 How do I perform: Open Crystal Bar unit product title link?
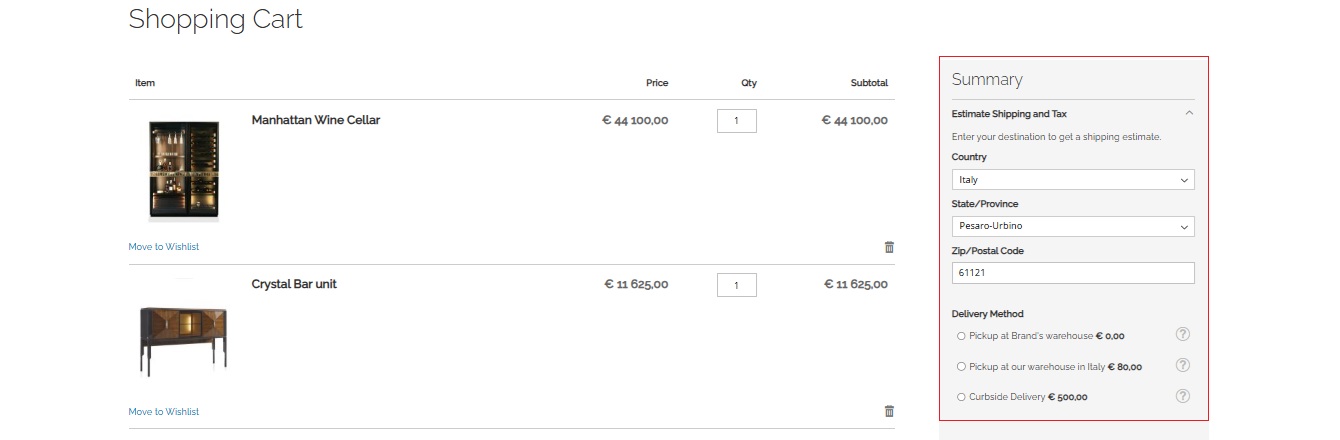294,284
